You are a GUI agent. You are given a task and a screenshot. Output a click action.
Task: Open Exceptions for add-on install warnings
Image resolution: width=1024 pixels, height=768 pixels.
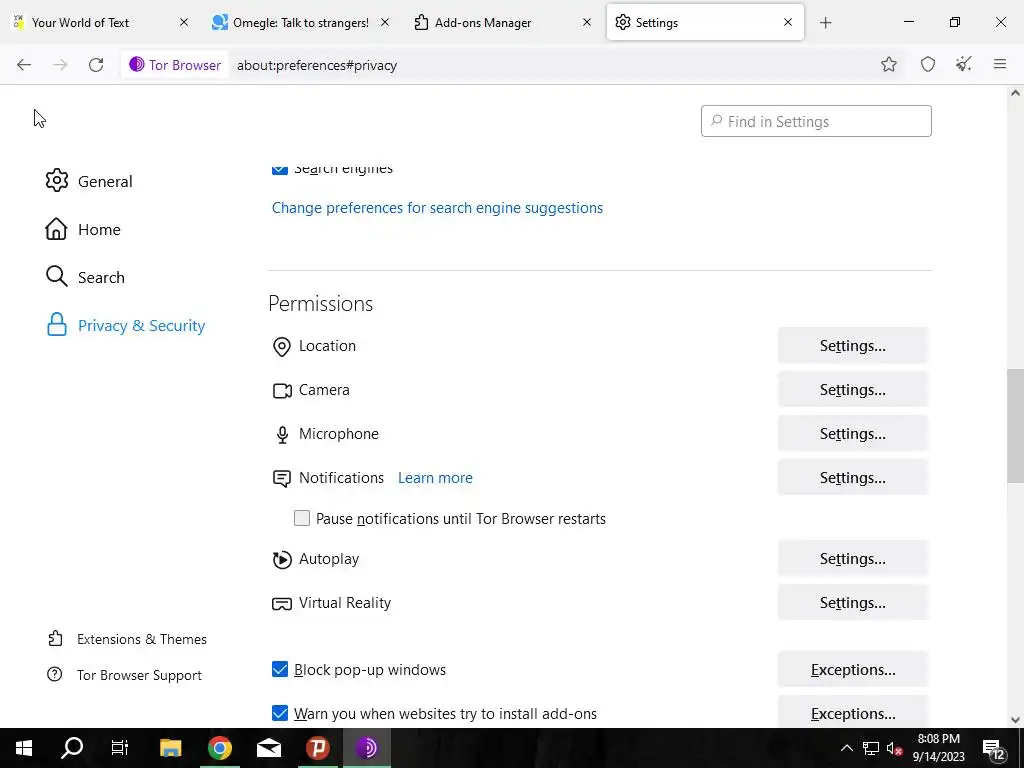[x=852, y=713]
